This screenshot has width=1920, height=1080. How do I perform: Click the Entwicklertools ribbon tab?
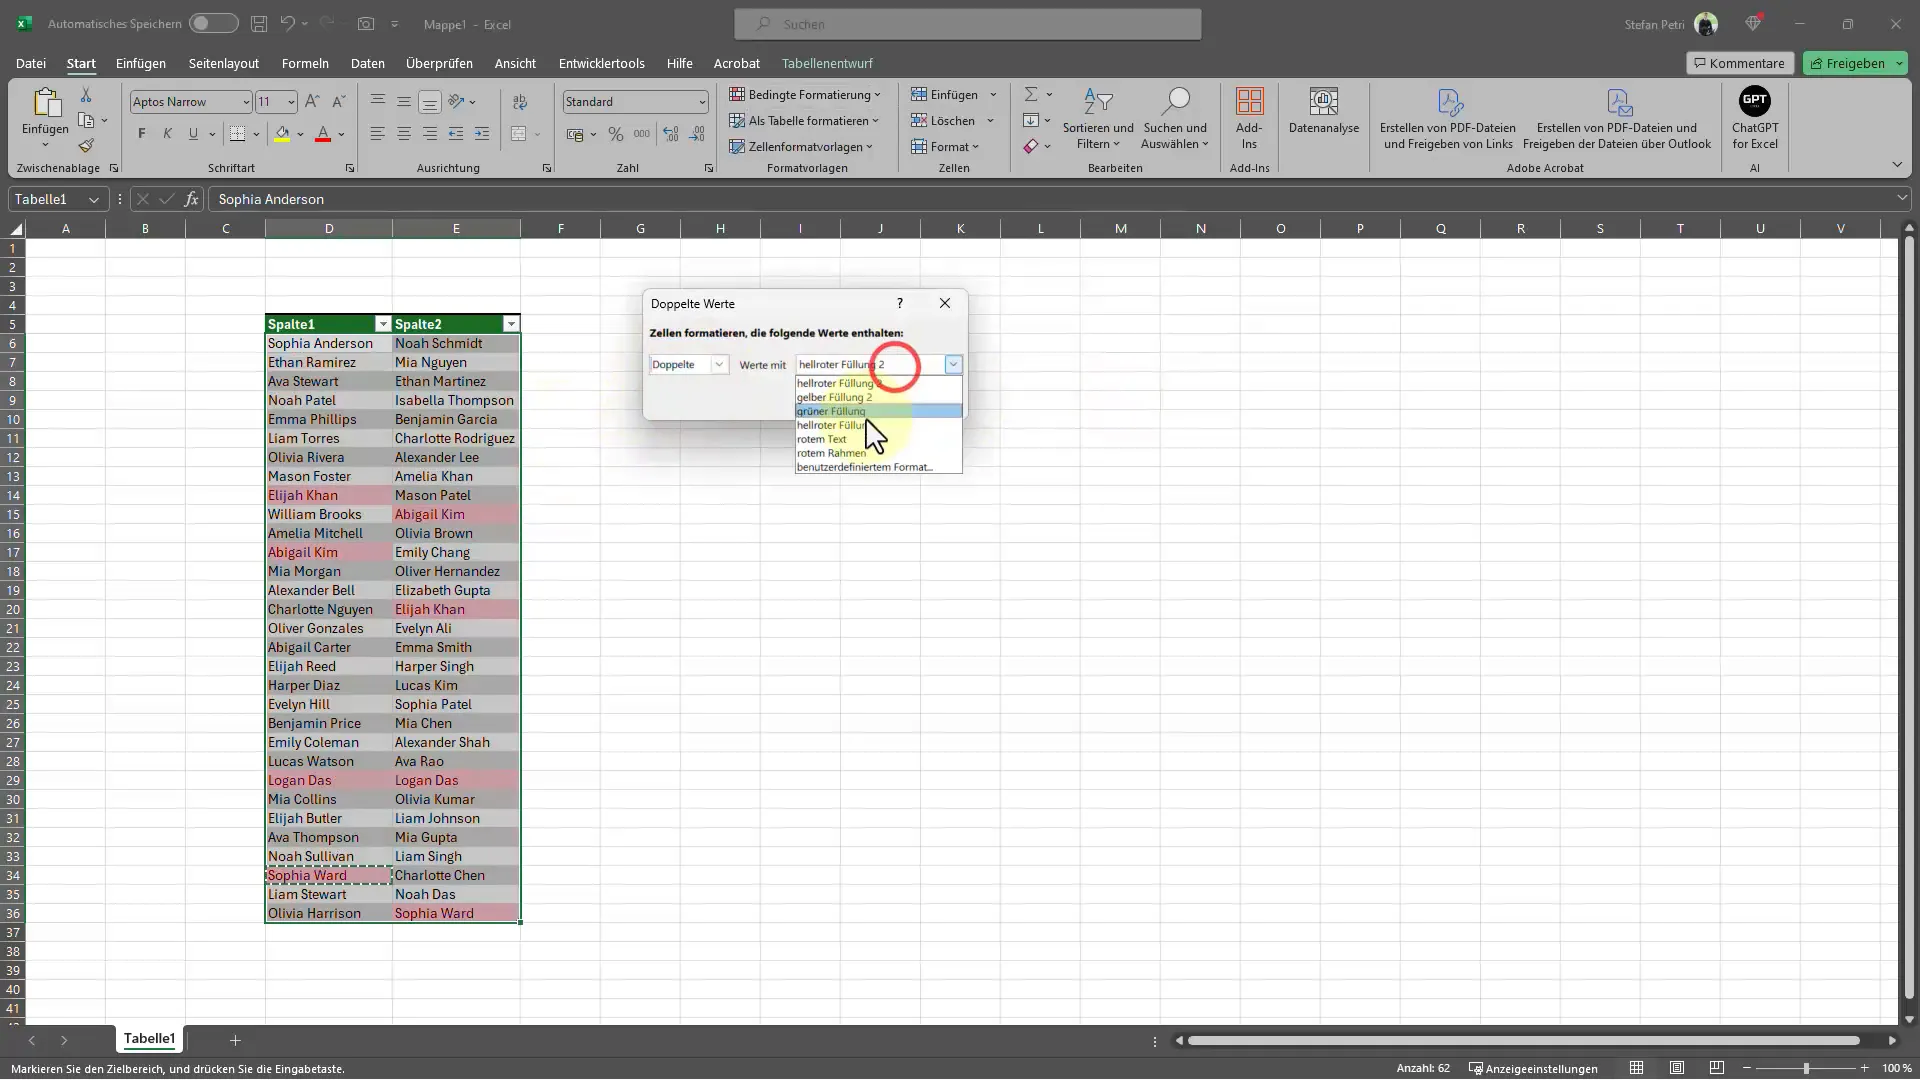pyautogui.click(x=601, y=62)
